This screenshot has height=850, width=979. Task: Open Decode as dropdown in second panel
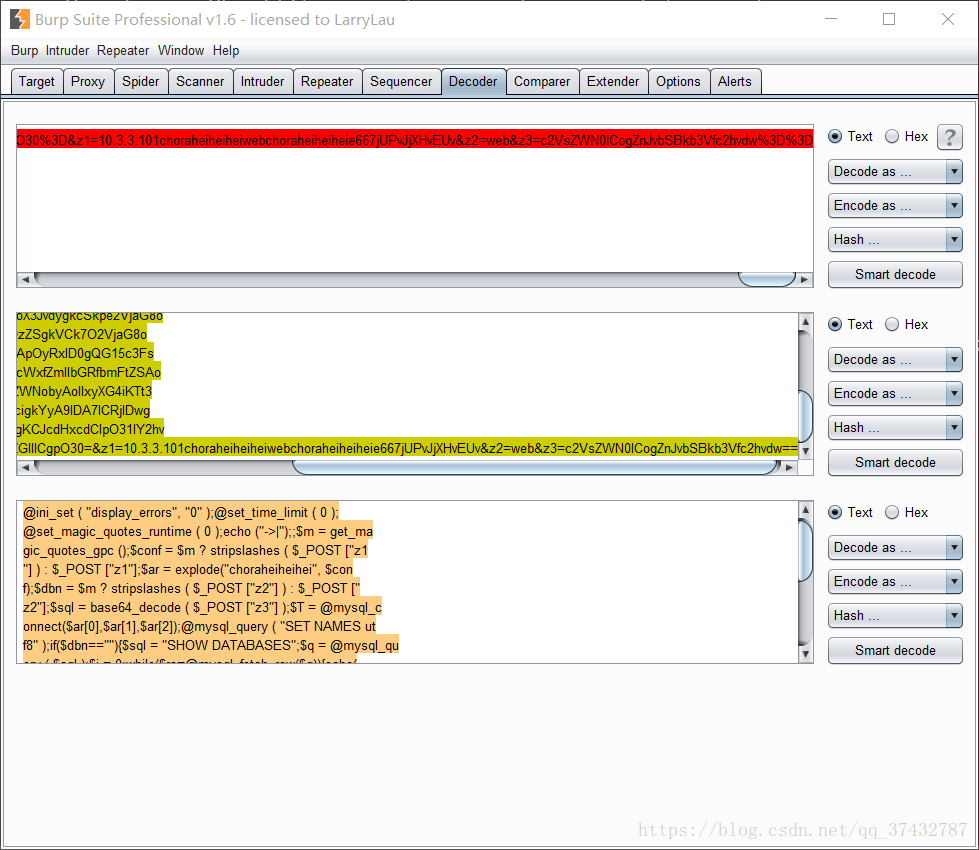pos(895,360)
